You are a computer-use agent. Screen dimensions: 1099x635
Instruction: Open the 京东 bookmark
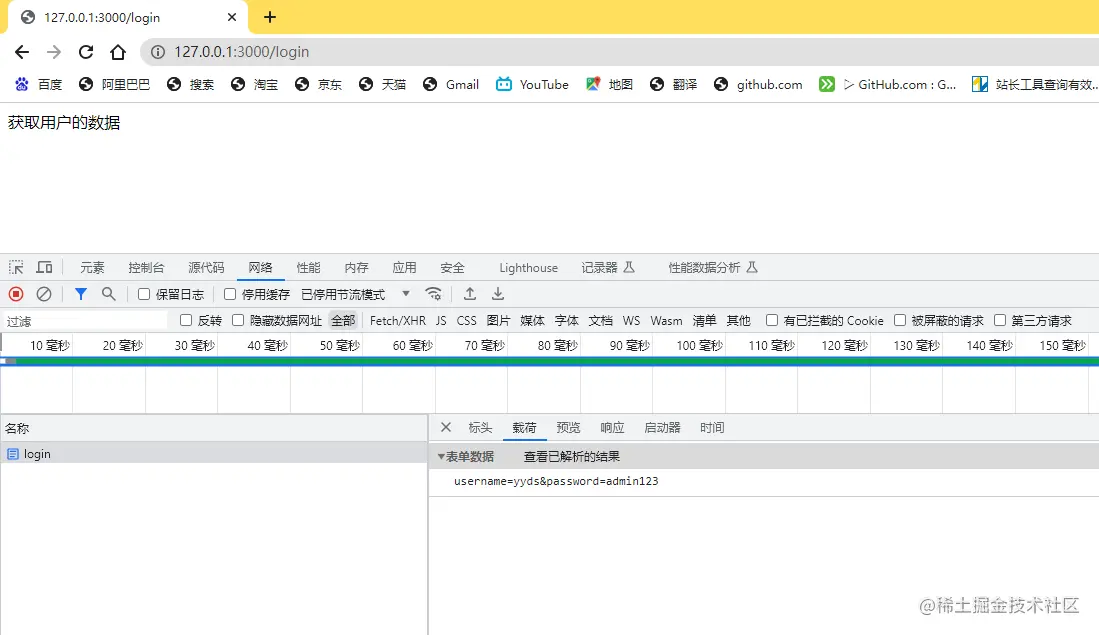(x=318, y=85)
